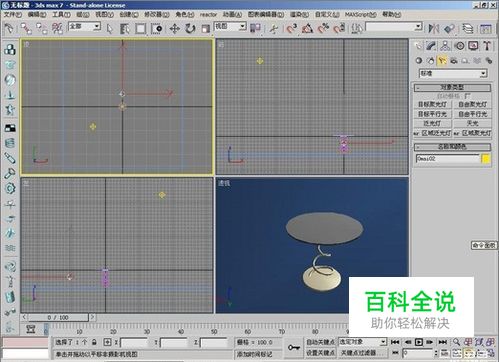
Task: Open the 工具 (Tools) menu
Action: point(61,14)
